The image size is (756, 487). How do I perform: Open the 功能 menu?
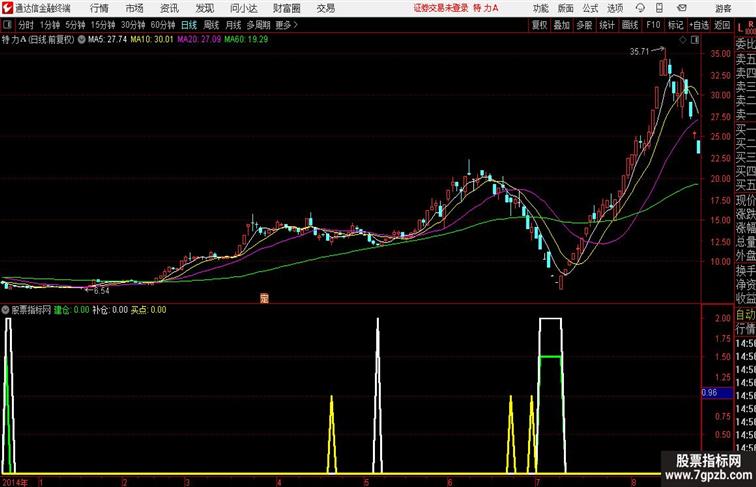point(540,8)
